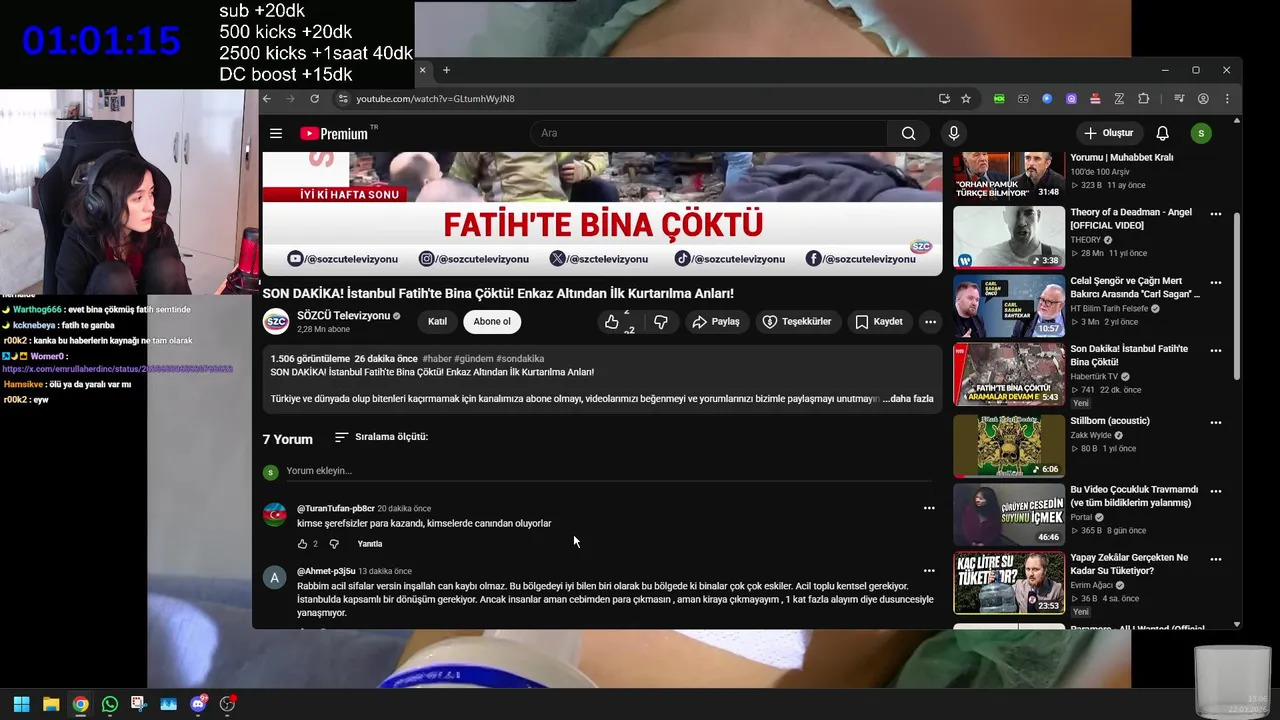Open the account avatar menu
This screenshot has height=720, width=1280.
pos(1201,133)
